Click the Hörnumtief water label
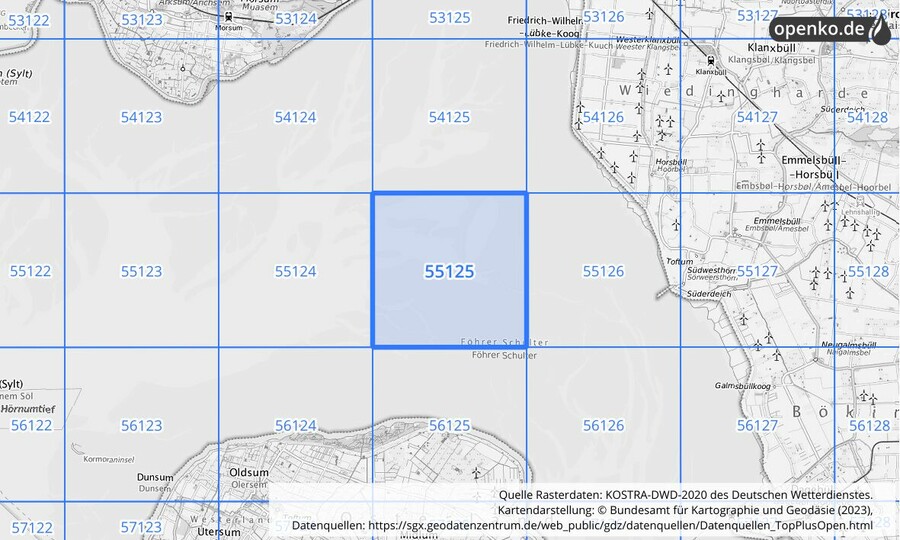 coord(28,409)
